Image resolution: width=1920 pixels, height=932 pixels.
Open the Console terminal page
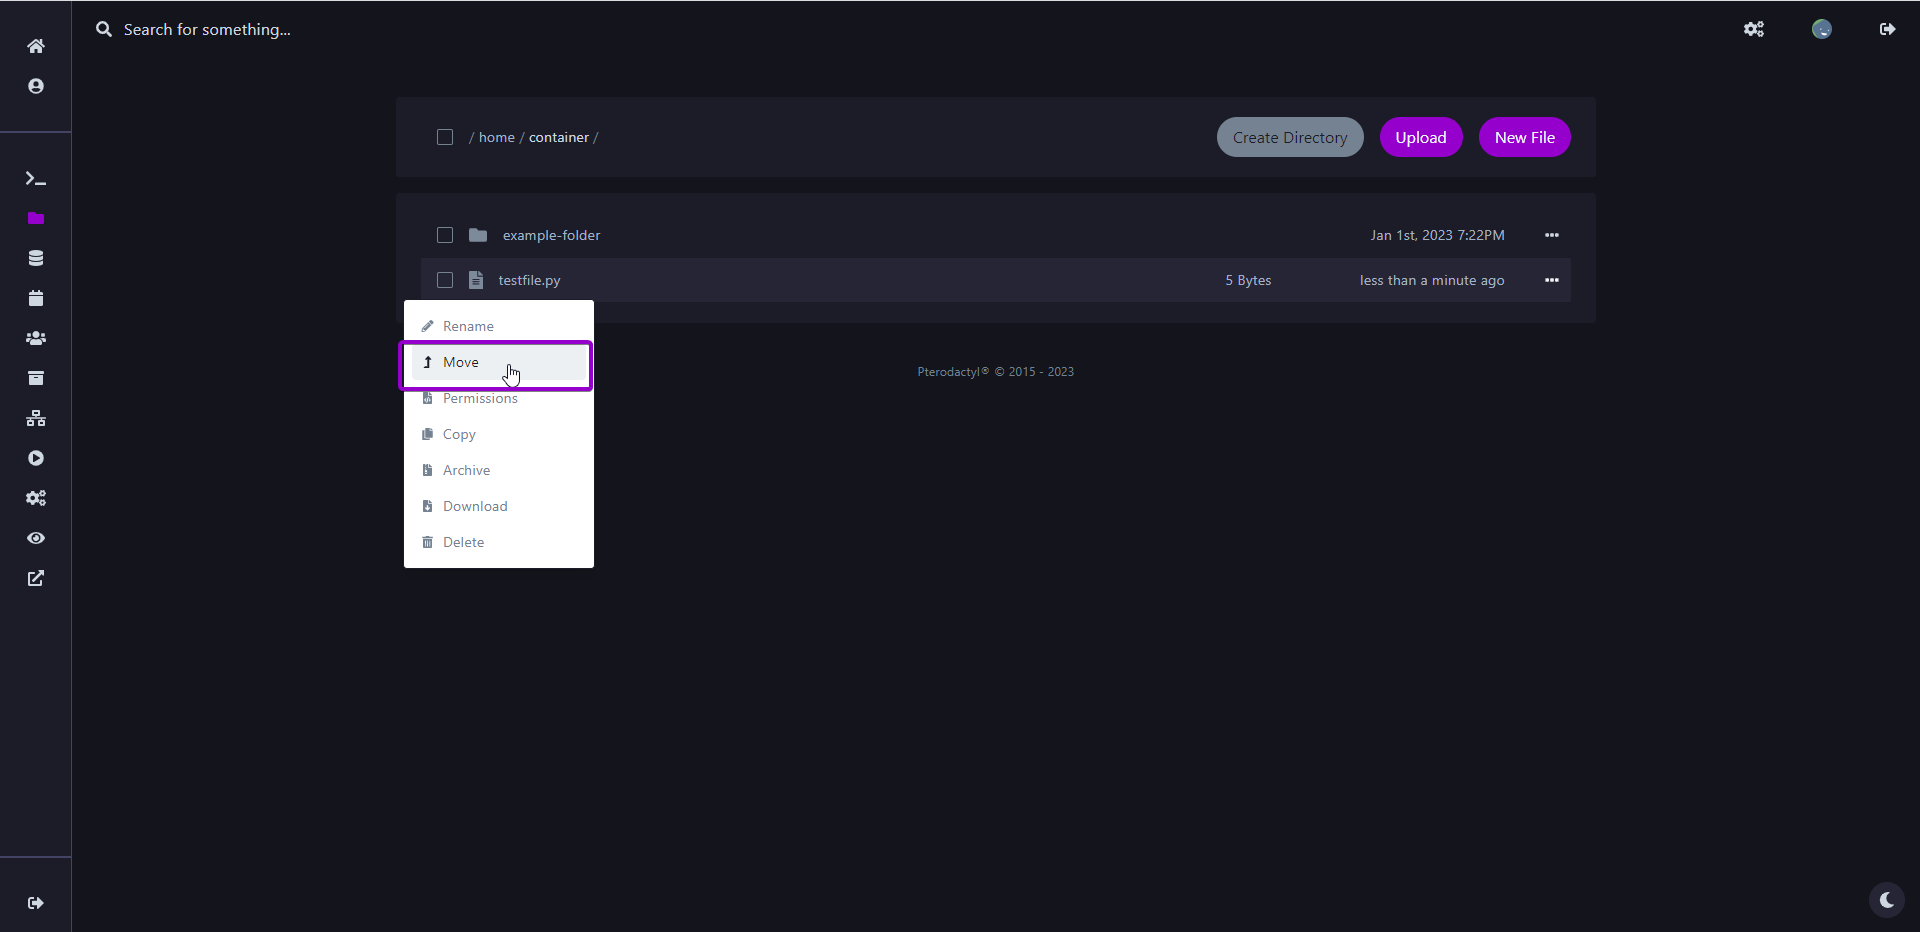tap(36, 180)
